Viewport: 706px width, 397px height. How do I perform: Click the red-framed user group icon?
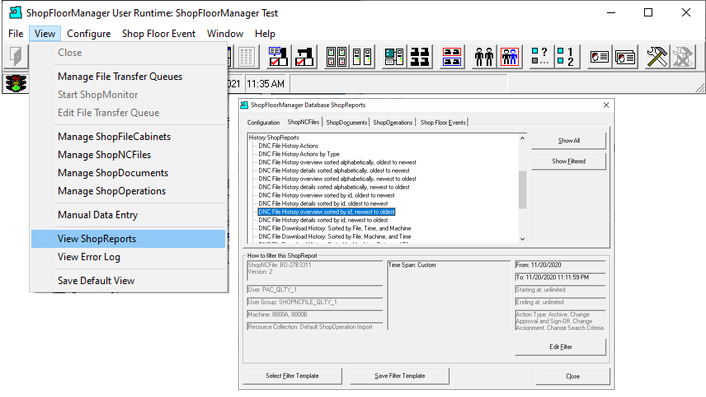tap(510, 57)
